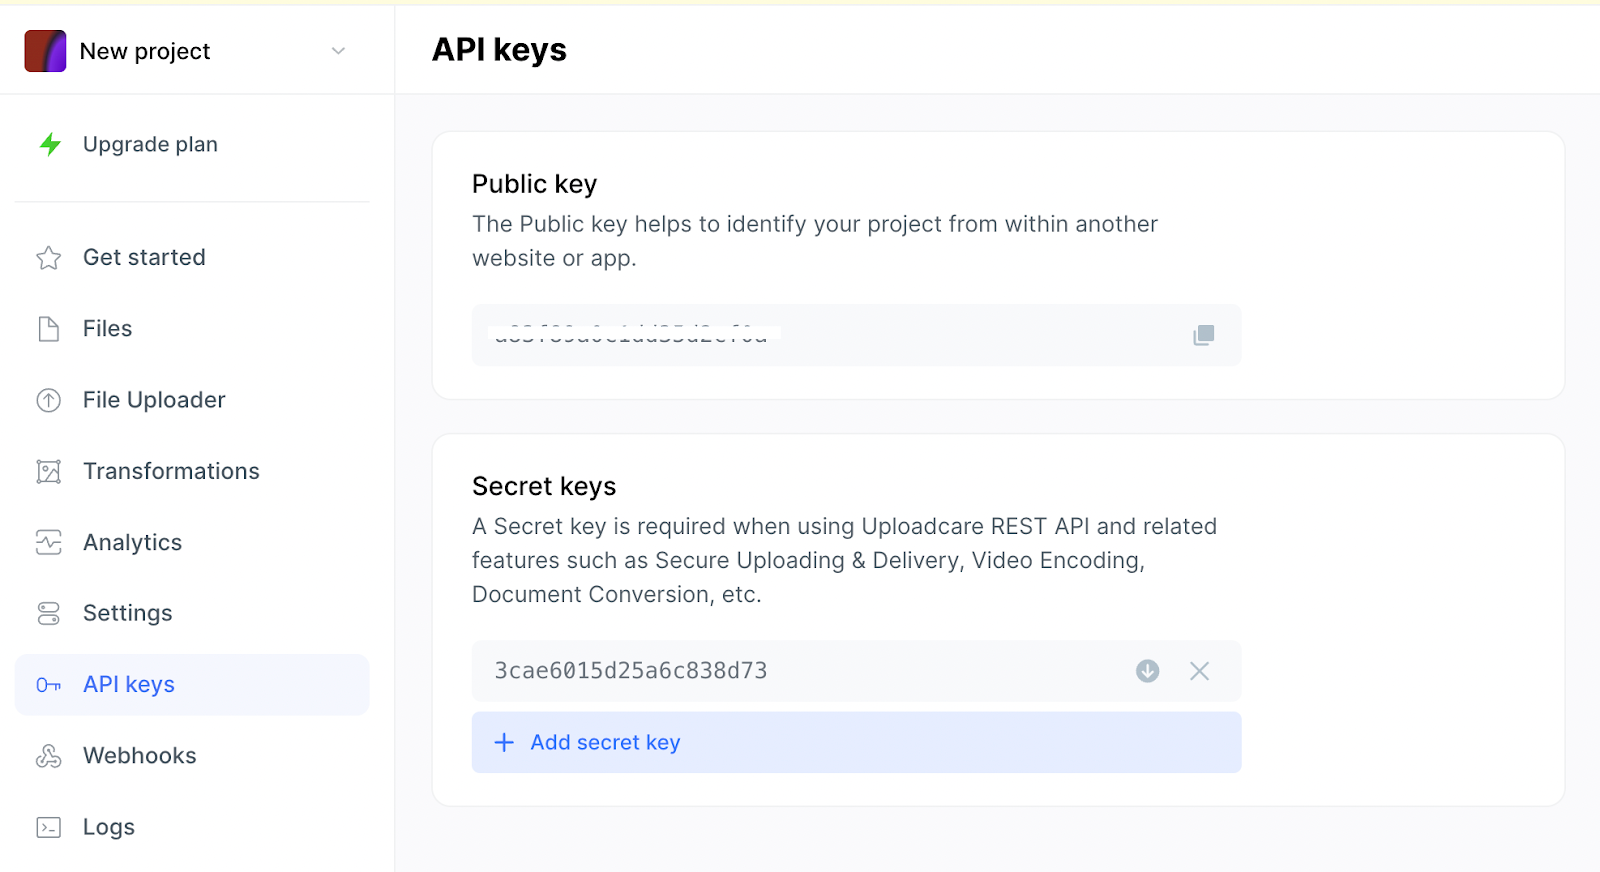Open the Upgrade plan link
This screenshot has height=872, width=1600.
(150, 144)
